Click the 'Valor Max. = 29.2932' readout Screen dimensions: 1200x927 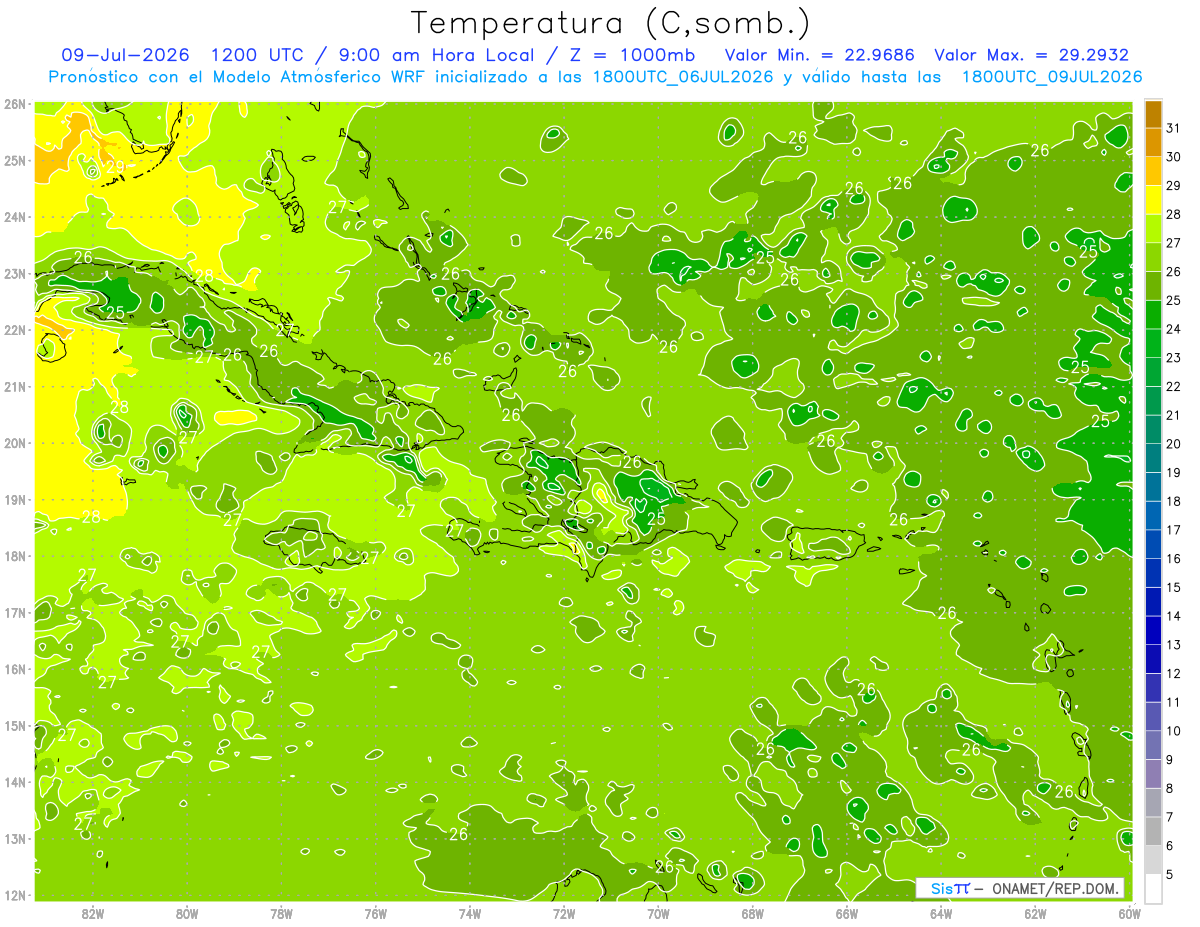click(1031, 55)
